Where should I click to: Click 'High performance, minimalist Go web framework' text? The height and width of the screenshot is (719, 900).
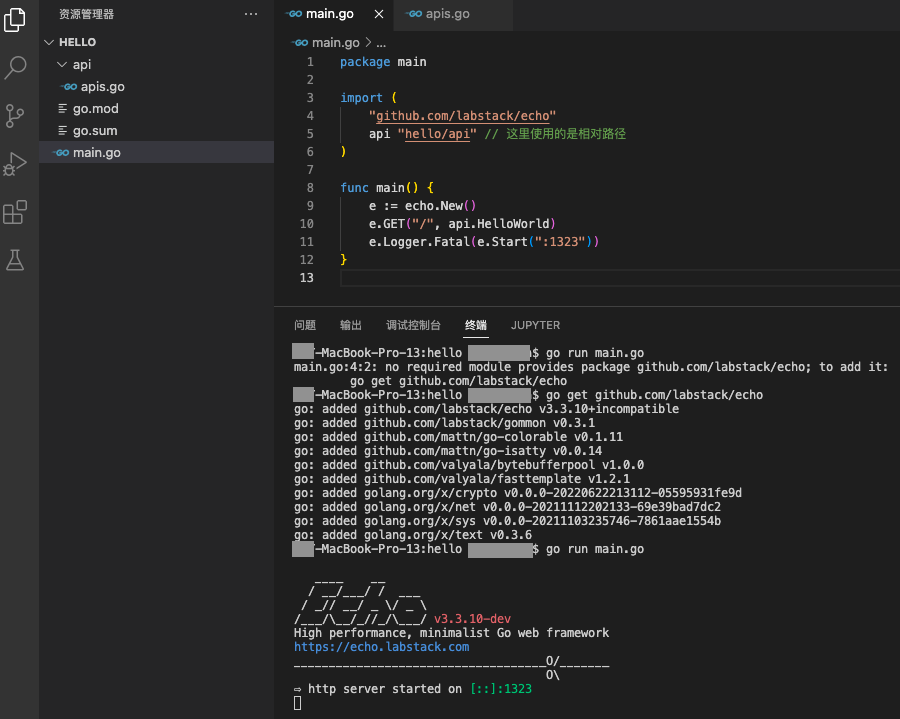451,633
